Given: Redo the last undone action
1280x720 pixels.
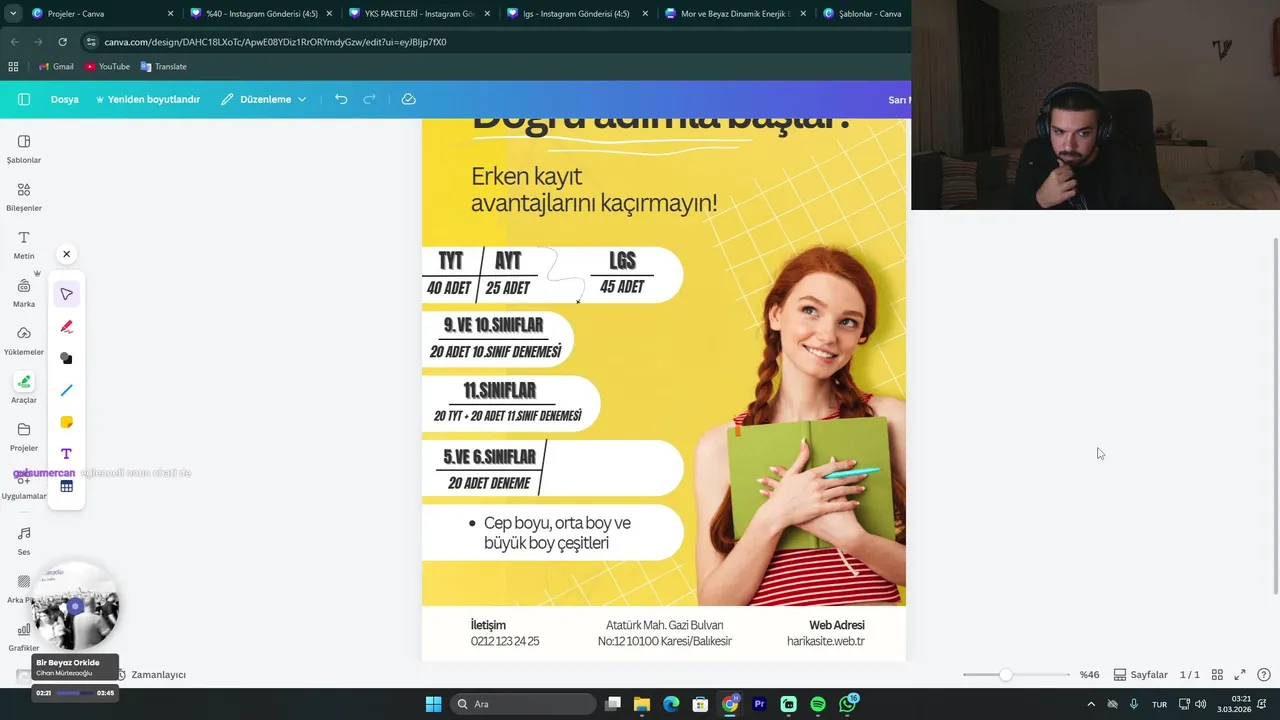Looking at the screenshot, I should [x=369, y=99].
